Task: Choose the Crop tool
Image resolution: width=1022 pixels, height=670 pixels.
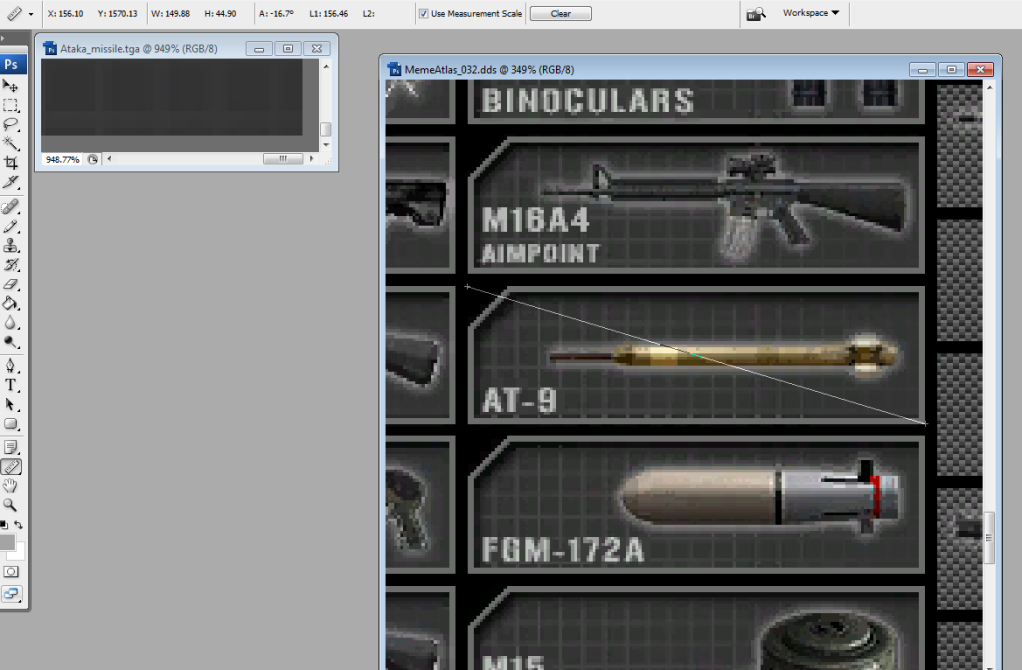Action: pyautogui.click(x=11, y=162)
